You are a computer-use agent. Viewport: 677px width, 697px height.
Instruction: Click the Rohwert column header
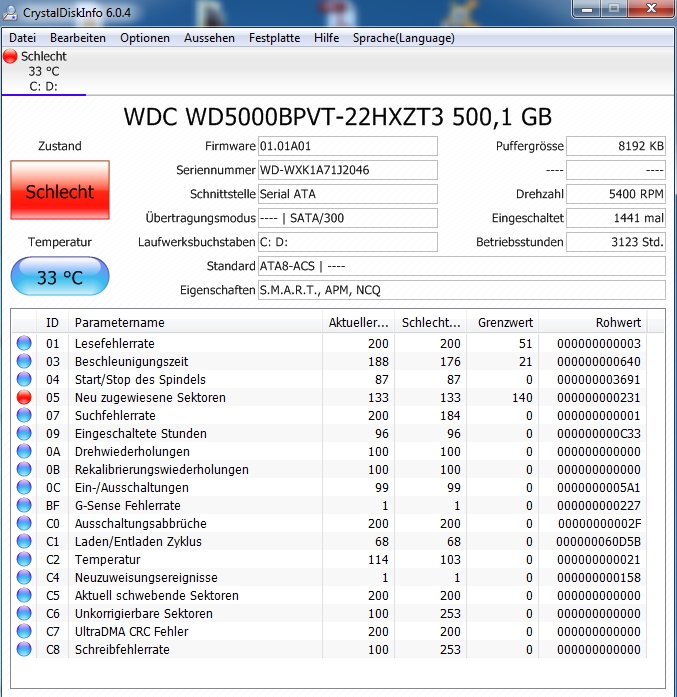click(593, 323)
